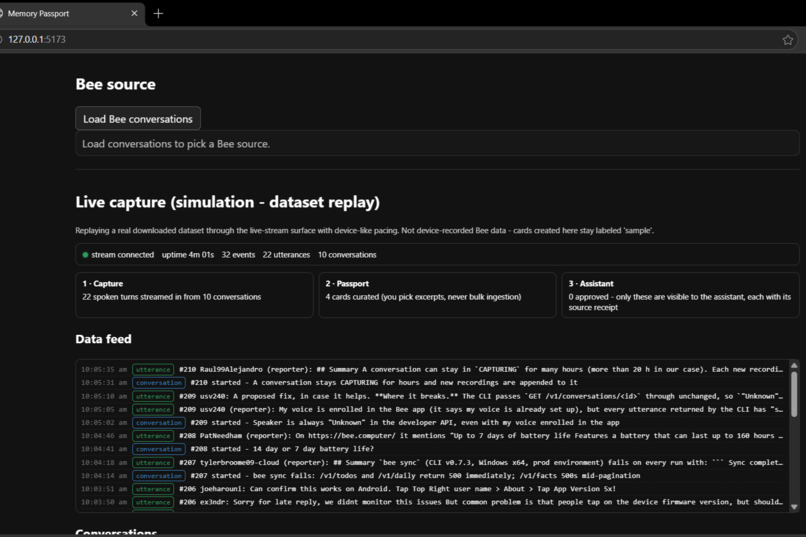The width and height of the screenshot is (806, 537).
Task: Click the '32 events' status entry
Action: (x=238, y=255)
